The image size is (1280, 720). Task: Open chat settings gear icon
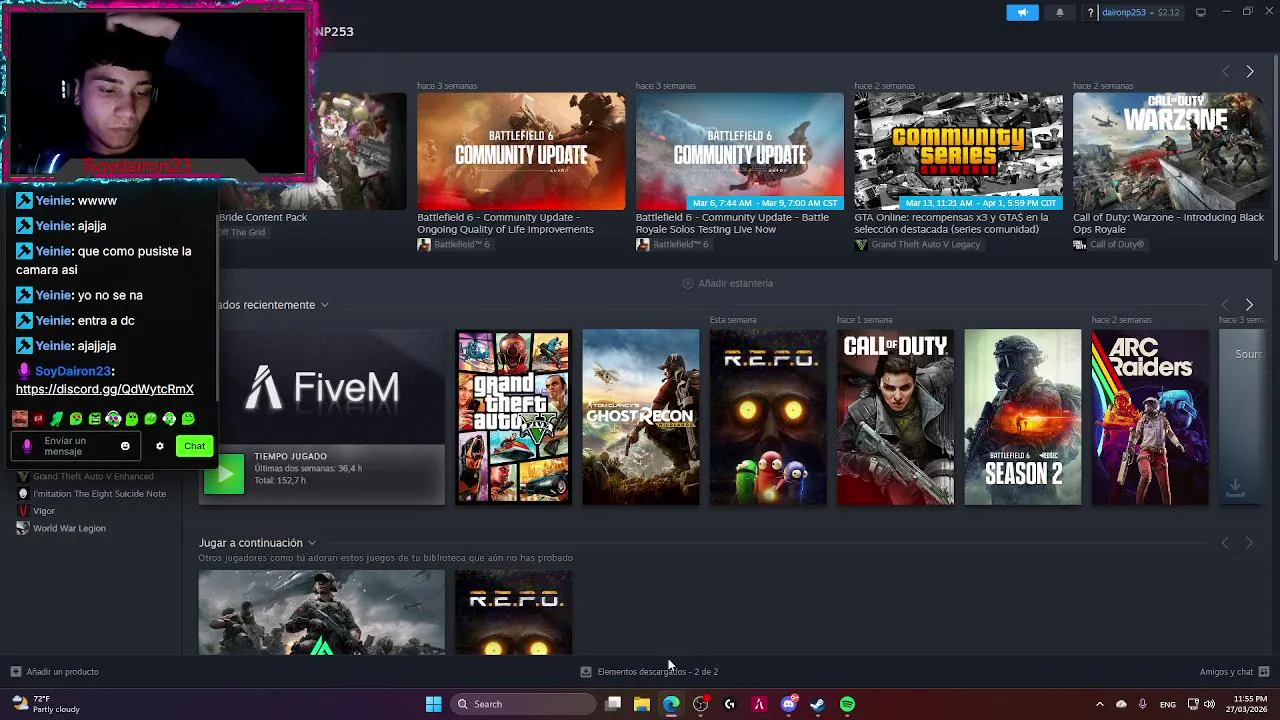(160, 446)
